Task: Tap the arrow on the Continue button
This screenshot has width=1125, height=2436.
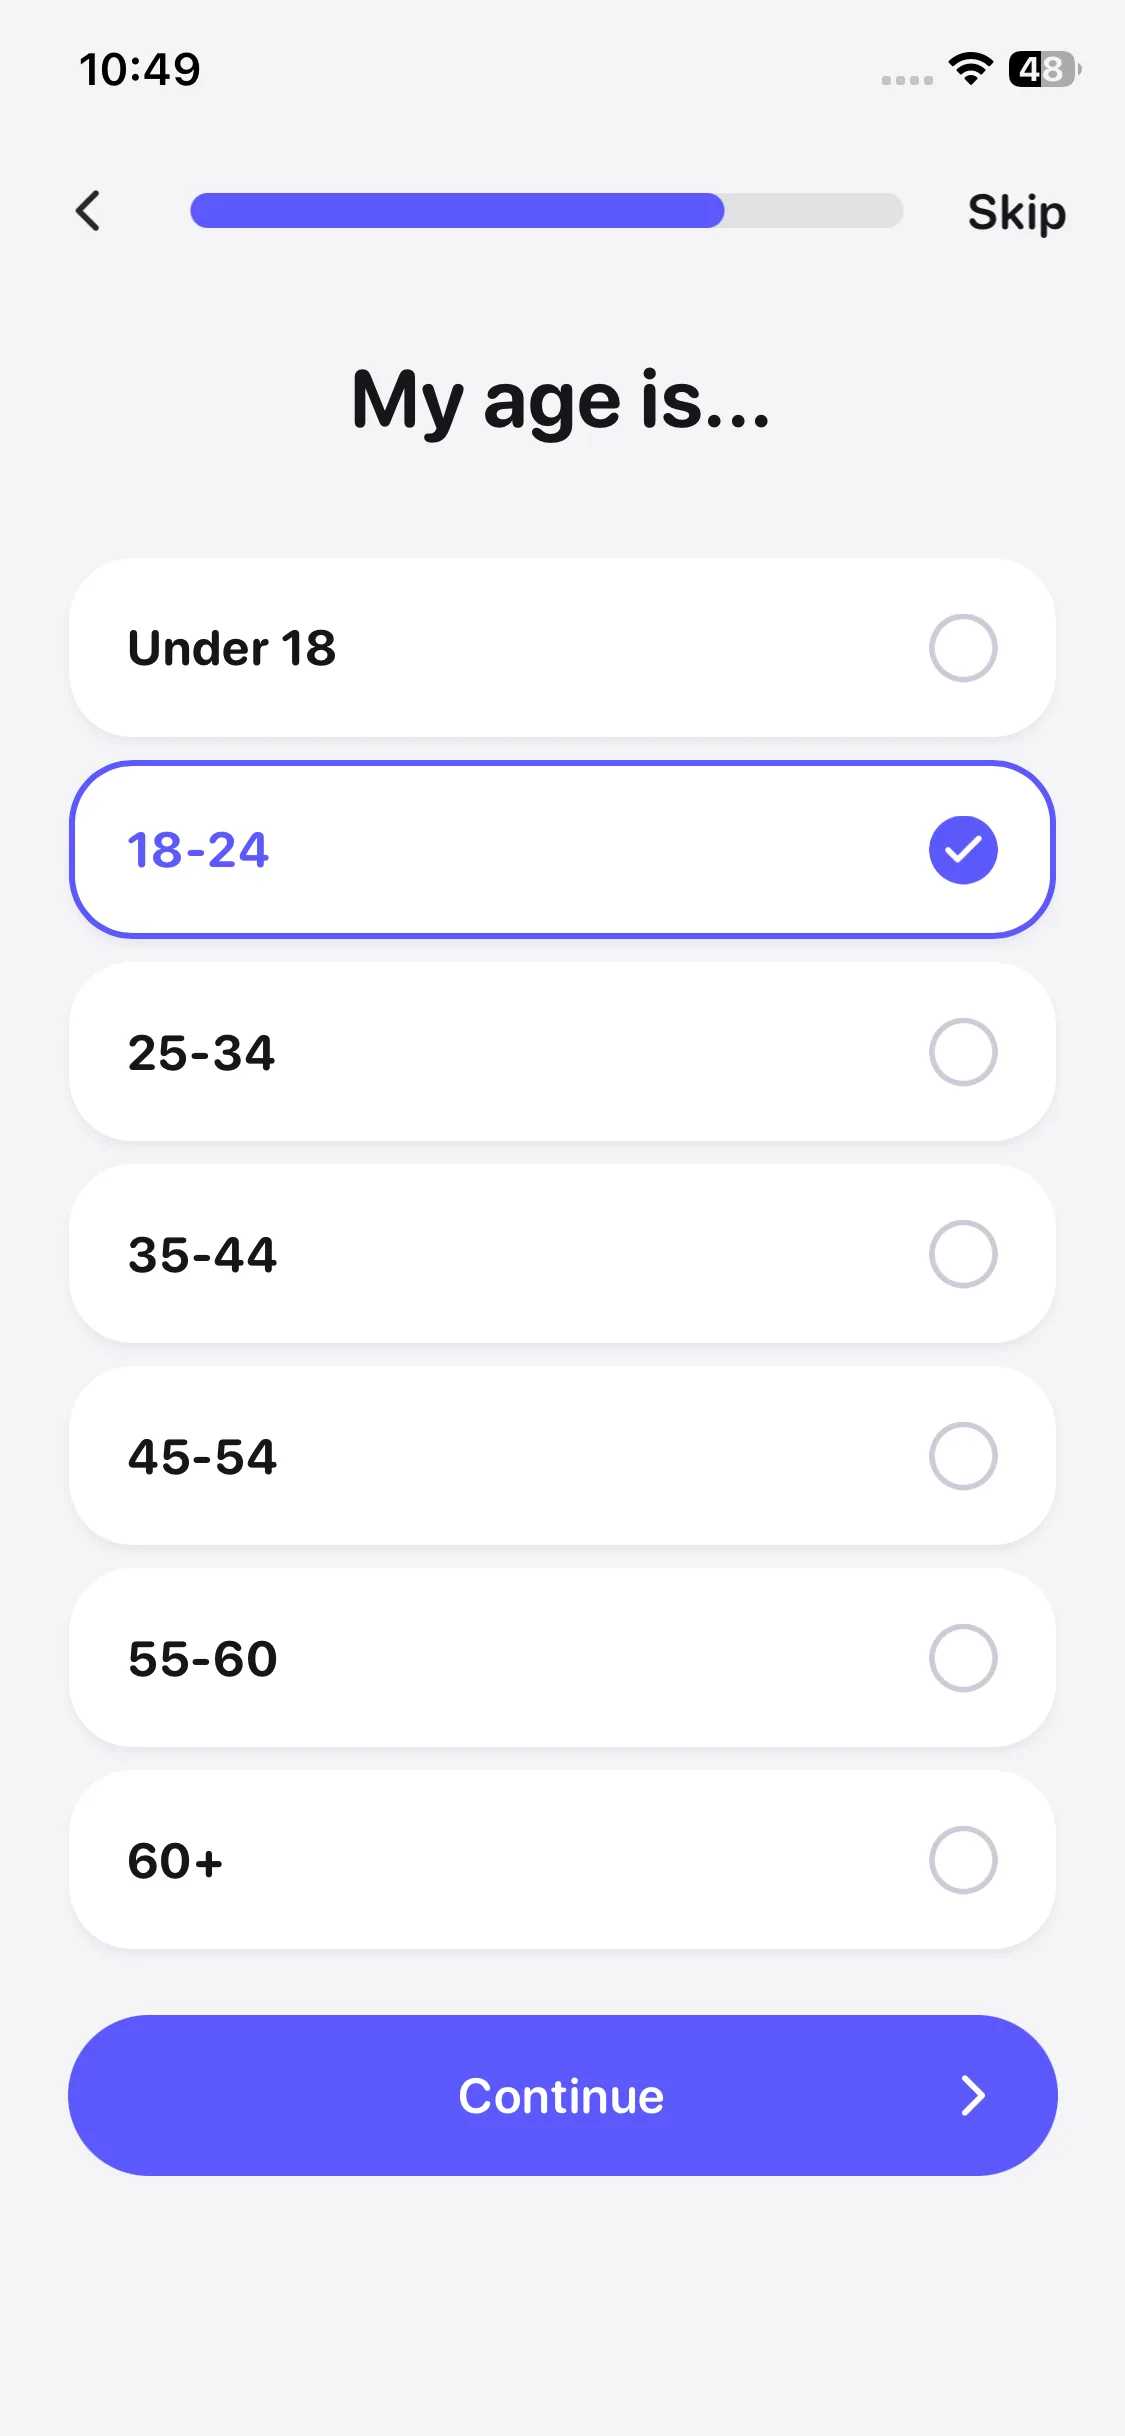Action: coord(972,2095)
